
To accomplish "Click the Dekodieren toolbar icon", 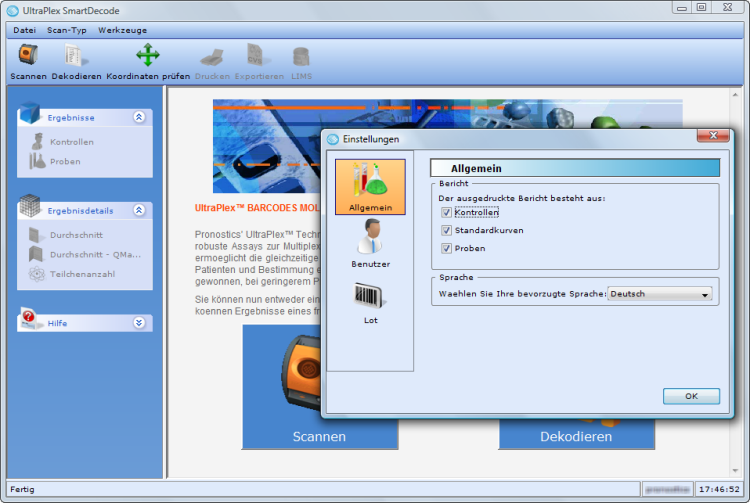I will tap(76, 55).
